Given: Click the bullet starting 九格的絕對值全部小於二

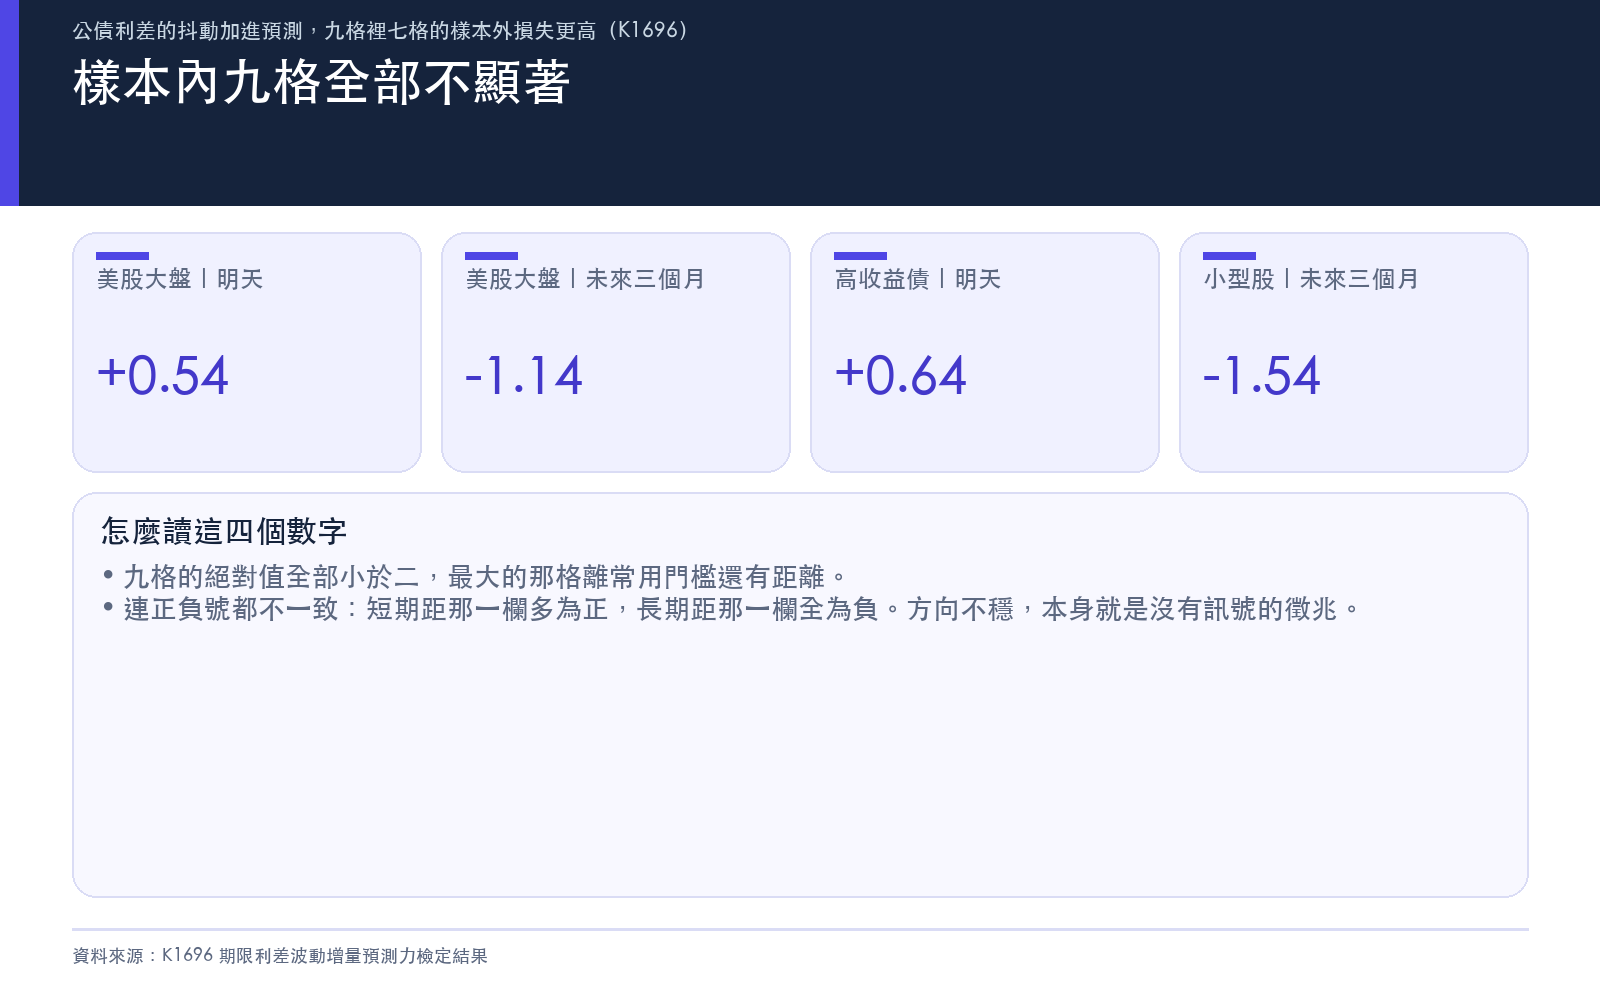Looking at the screenshot, I should [475, 577].
